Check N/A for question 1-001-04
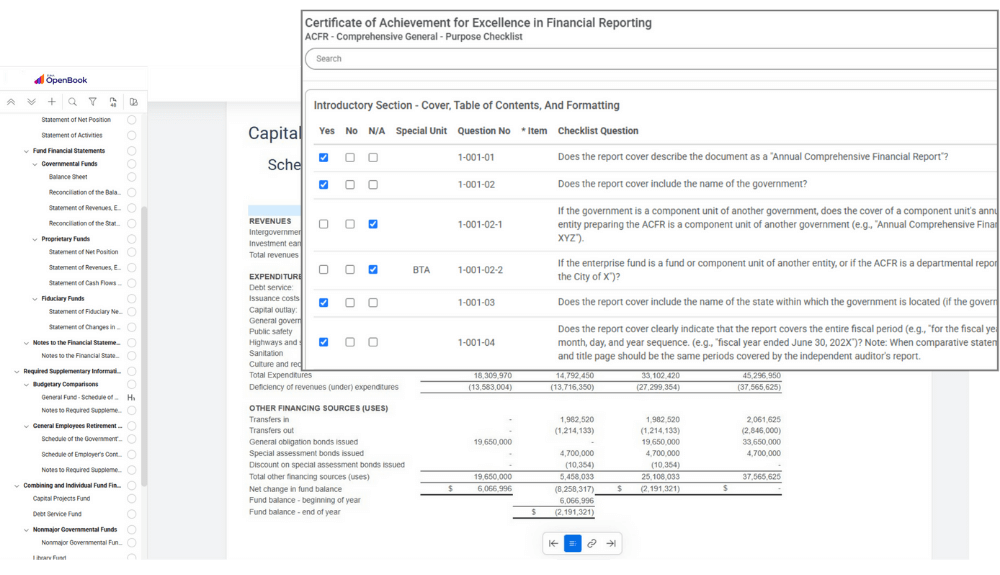Screen dimensions: 1000x575 (x=373, y=342)
